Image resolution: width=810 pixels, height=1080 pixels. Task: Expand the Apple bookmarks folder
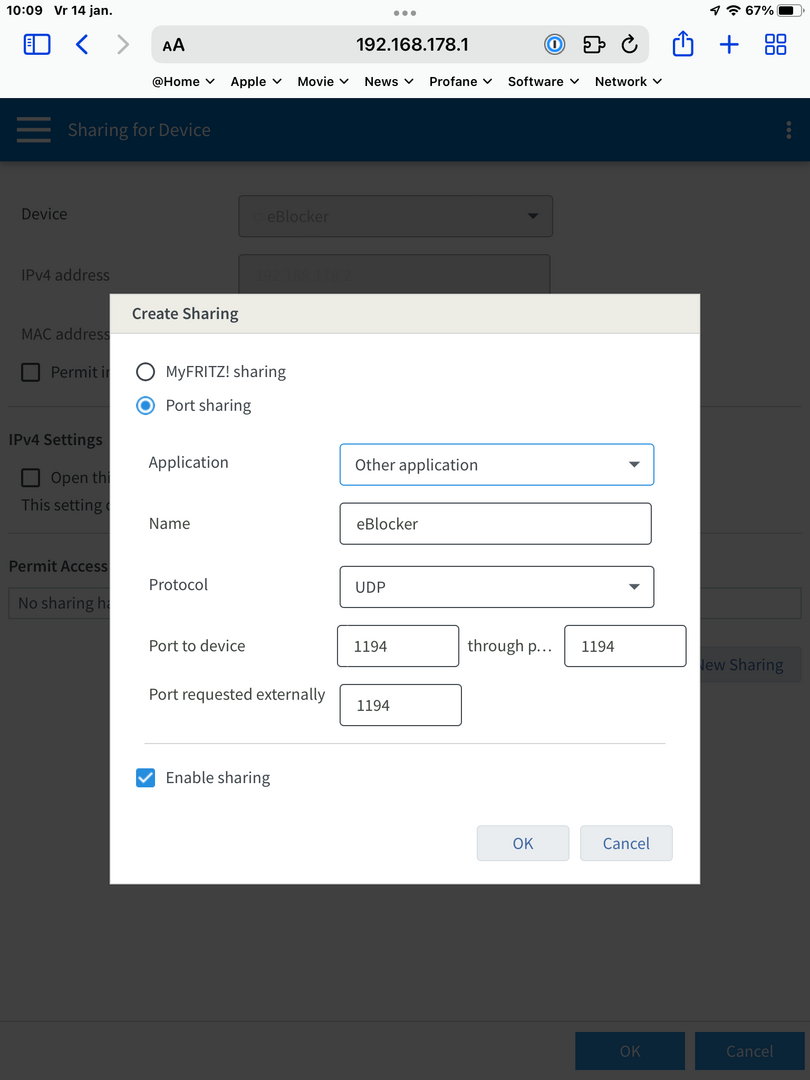click(x=256, y=81)
